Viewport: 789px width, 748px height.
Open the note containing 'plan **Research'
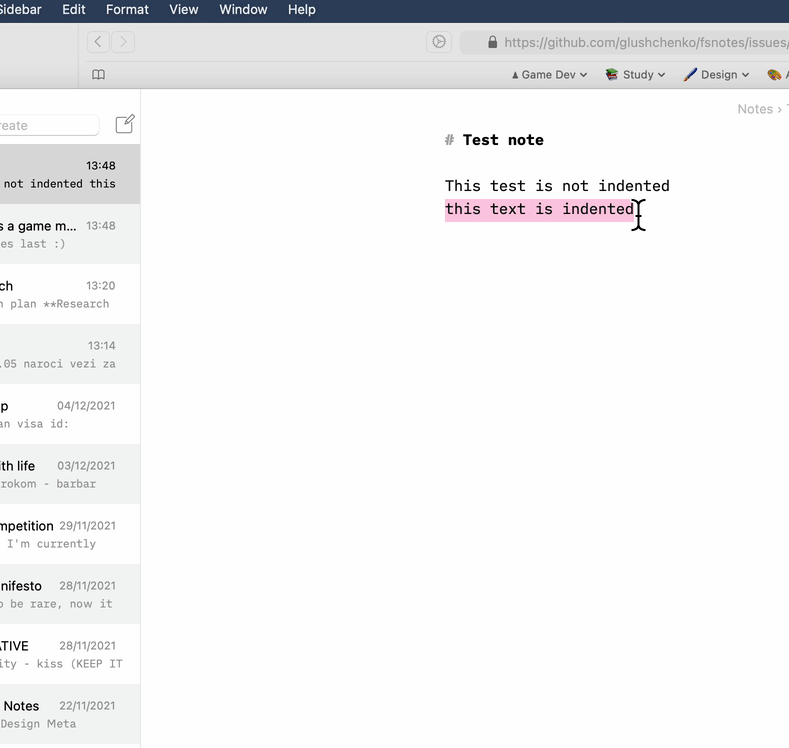70,294
